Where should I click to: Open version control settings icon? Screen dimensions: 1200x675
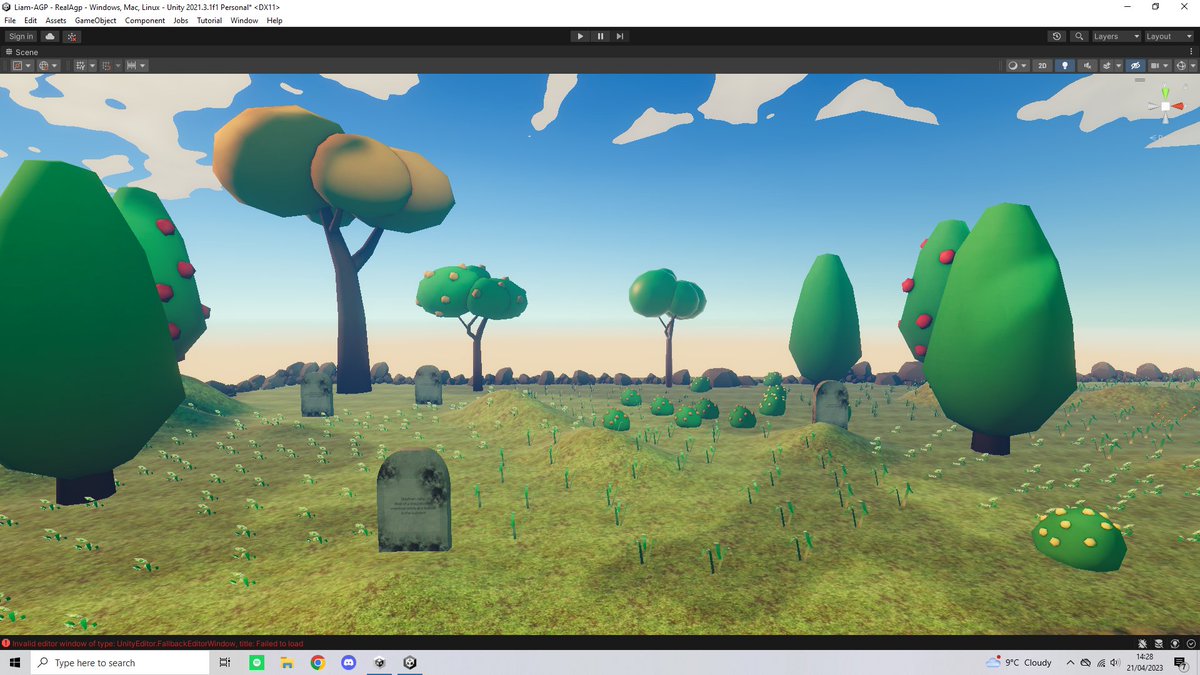point(72,36)
